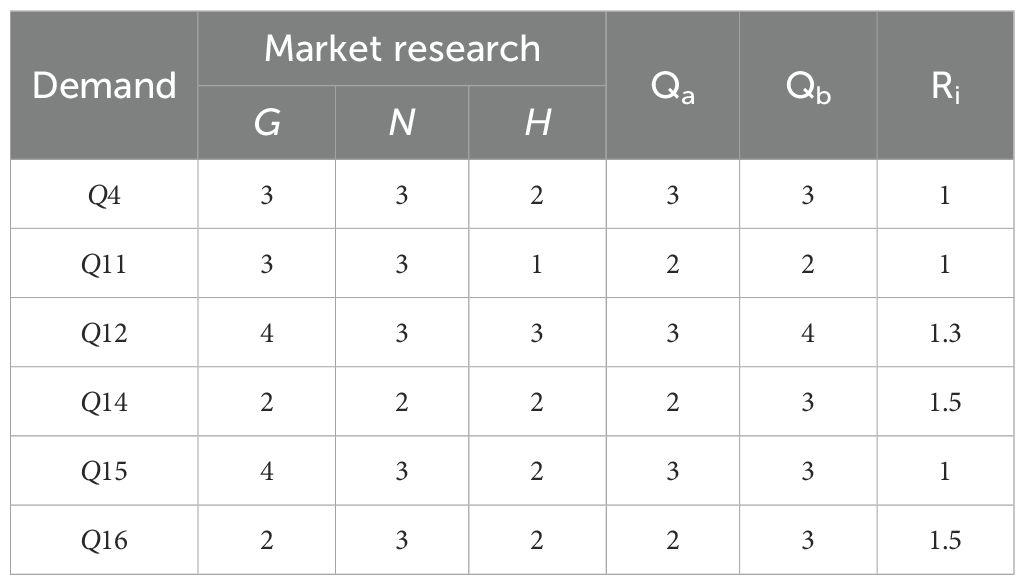This screenshot has width=1025, height=585.
Task: Click the Q15 row label
Action: click(x=104, y=471)
